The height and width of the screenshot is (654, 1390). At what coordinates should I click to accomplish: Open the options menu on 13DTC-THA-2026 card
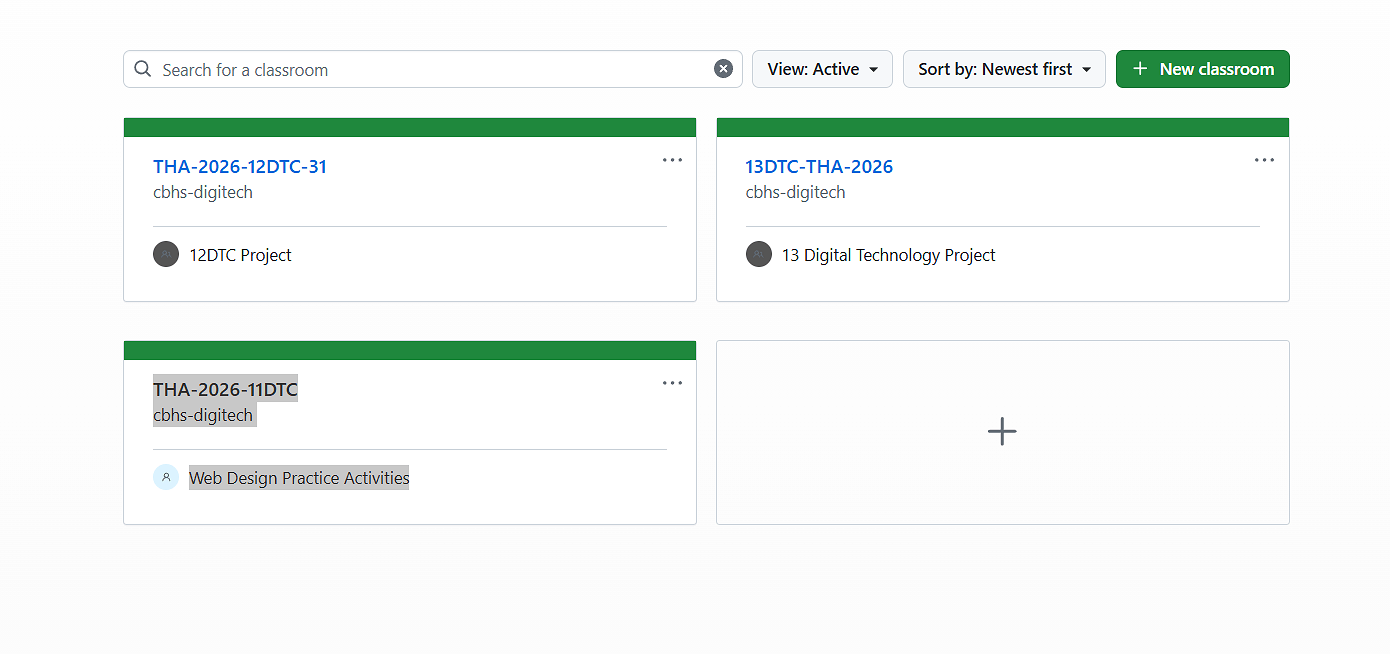pyautogui.click(x=1264, y=160)
